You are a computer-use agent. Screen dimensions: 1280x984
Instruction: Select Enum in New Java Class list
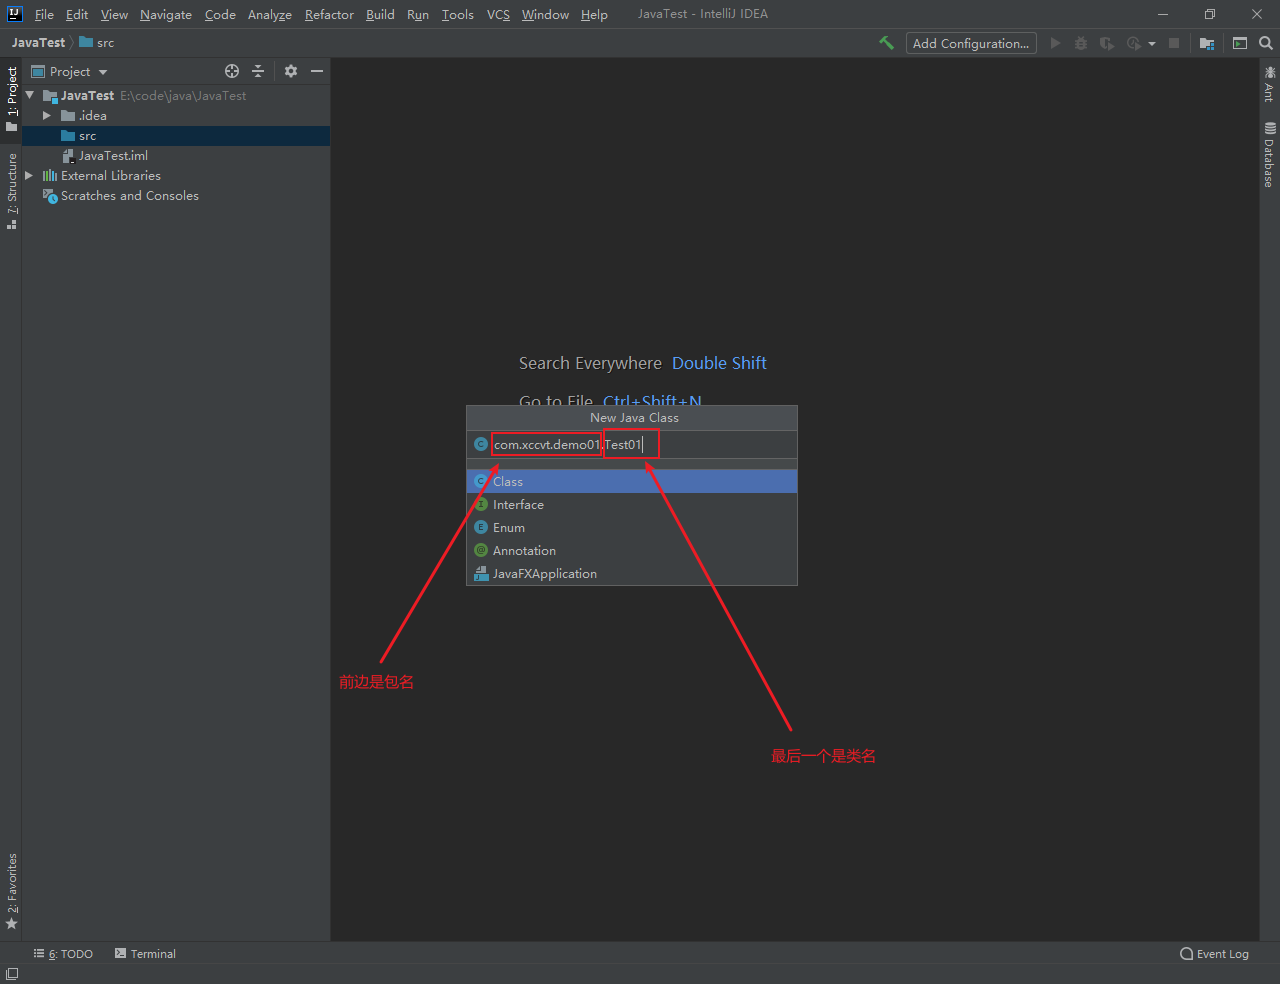(632, 527)
